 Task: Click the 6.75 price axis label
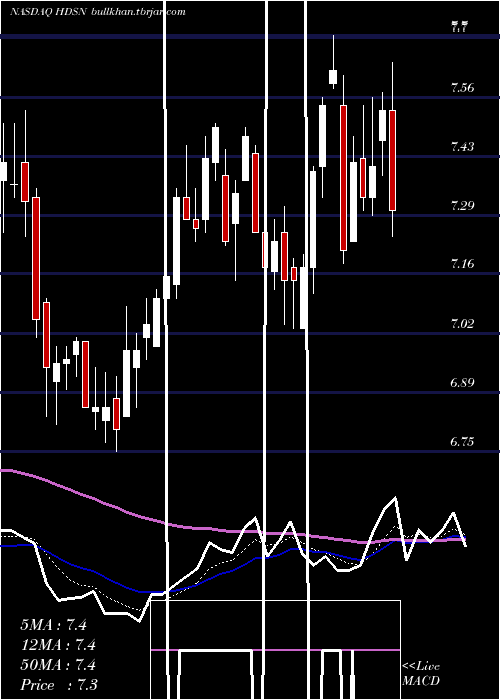462,442
